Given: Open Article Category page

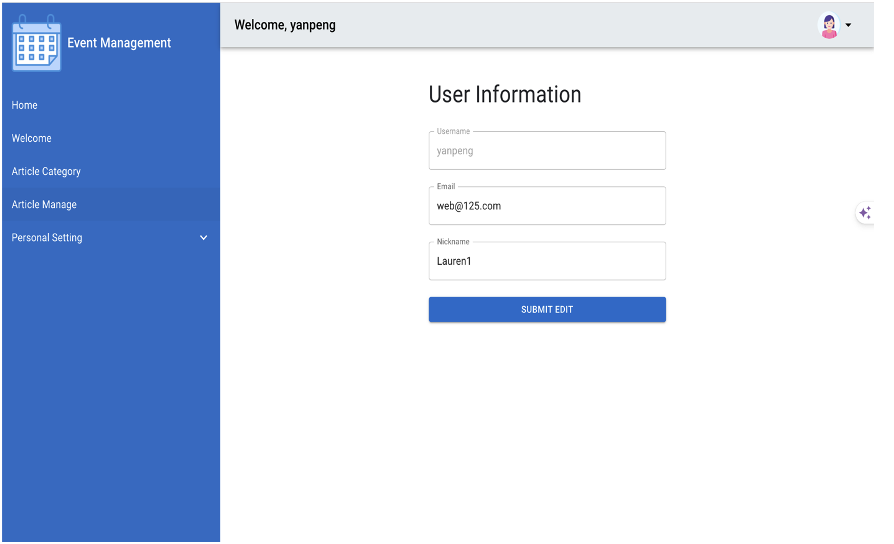Looking at the screenshot, I should click(46, 171).
